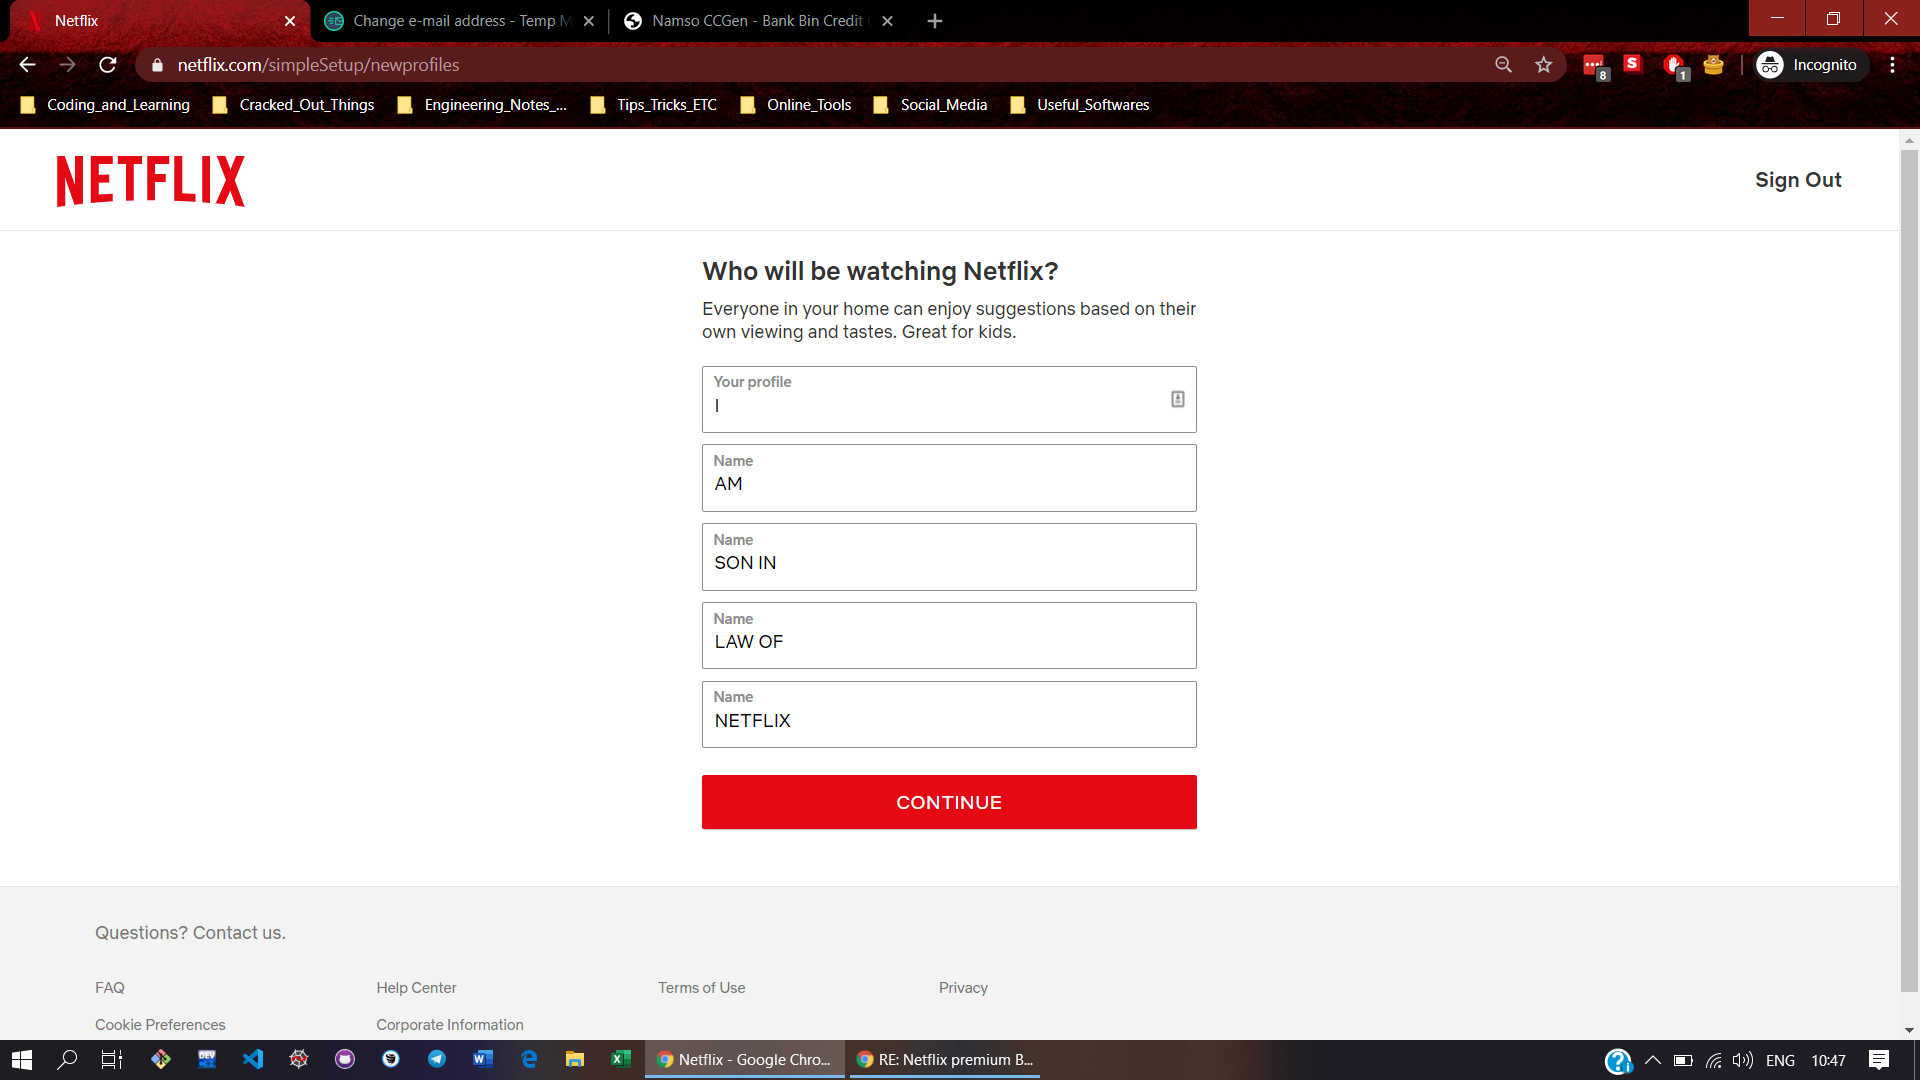The width and height of the screenshot is (1920, 1080).
Task: Switch to the Temp Mail tab
Action: (x=450, y=21)
